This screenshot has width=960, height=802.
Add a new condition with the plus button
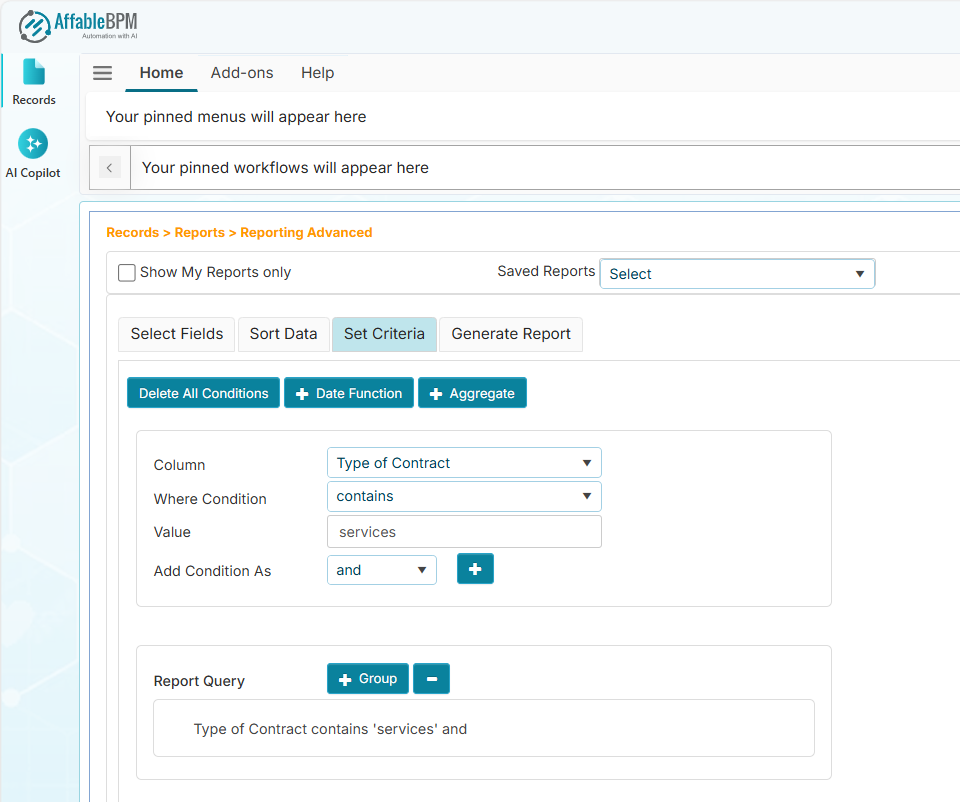tap(475, 568)
